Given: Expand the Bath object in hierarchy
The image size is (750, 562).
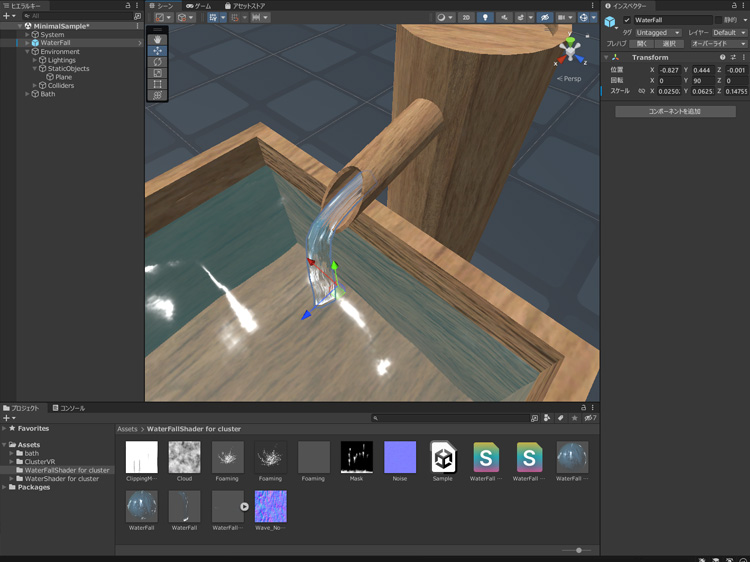Looking at the screenshot, I should 27,94.
